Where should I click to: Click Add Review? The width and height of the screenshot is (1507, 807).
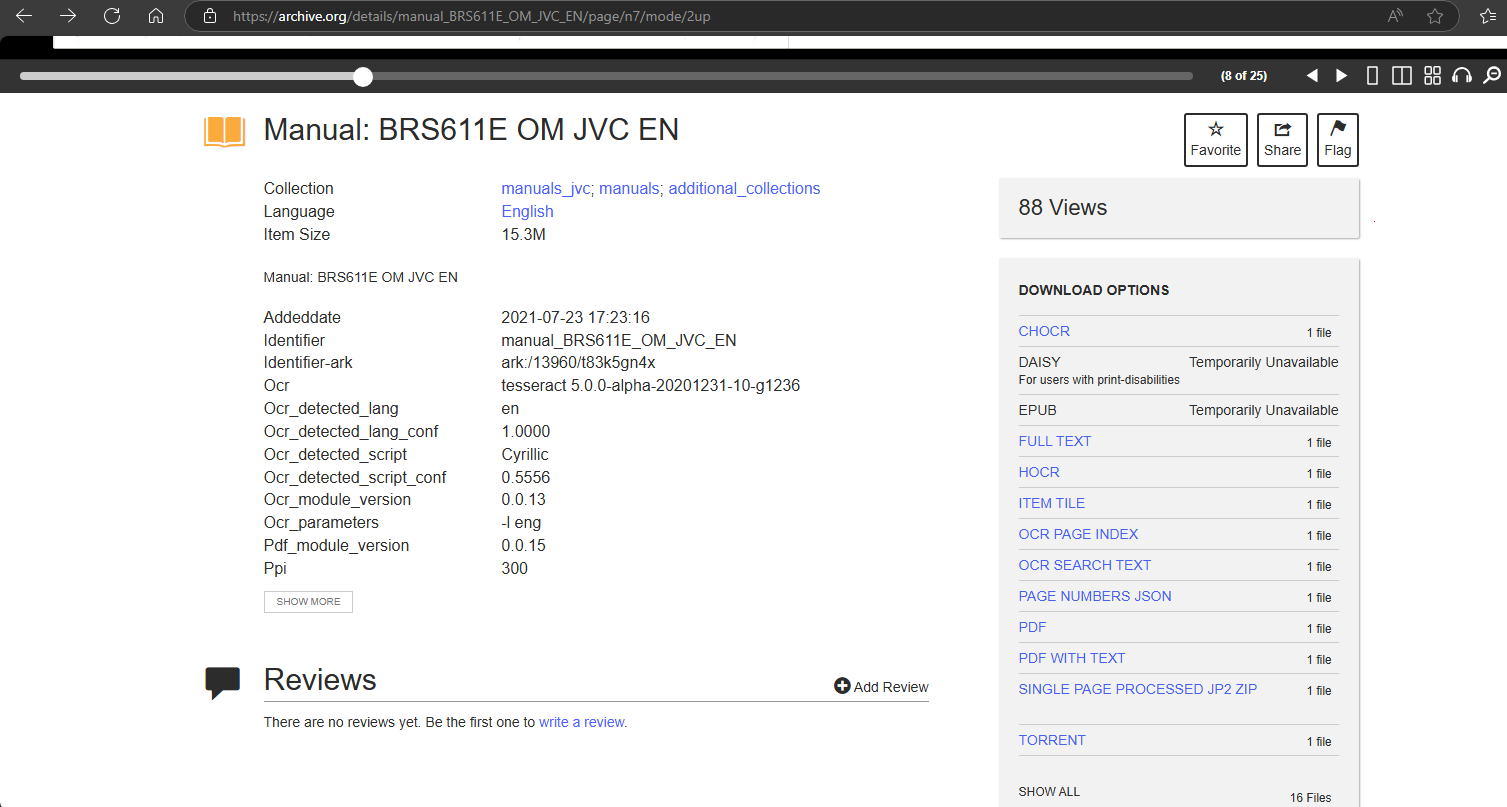[881, 687]
